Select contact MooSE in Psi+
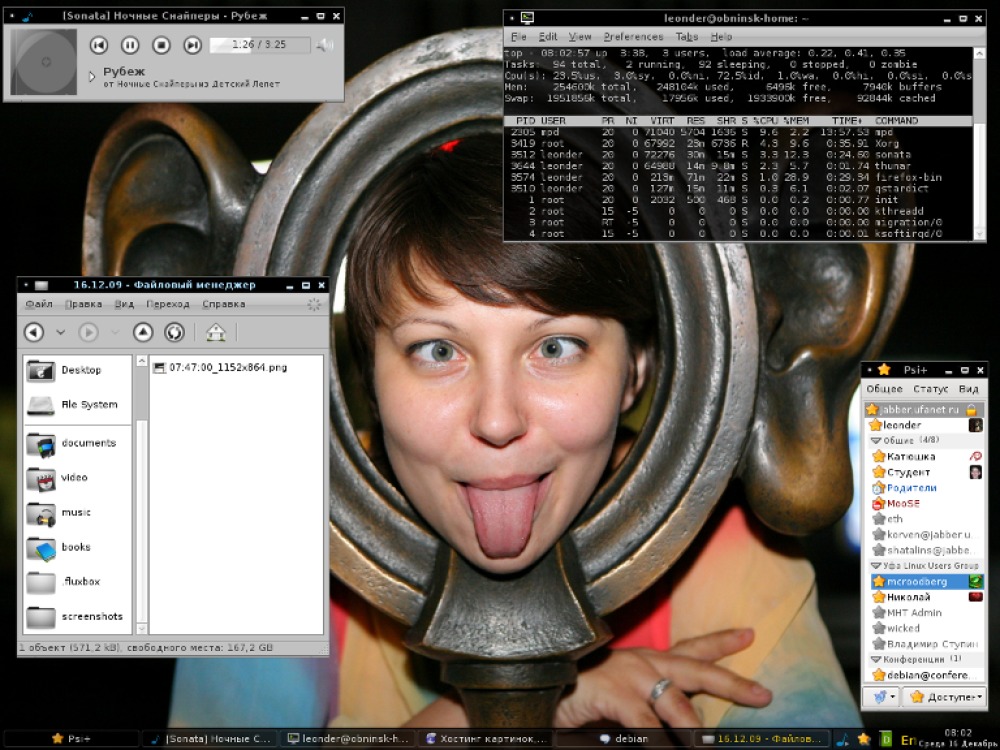The image size is (1000, 750). coord(927,504)
